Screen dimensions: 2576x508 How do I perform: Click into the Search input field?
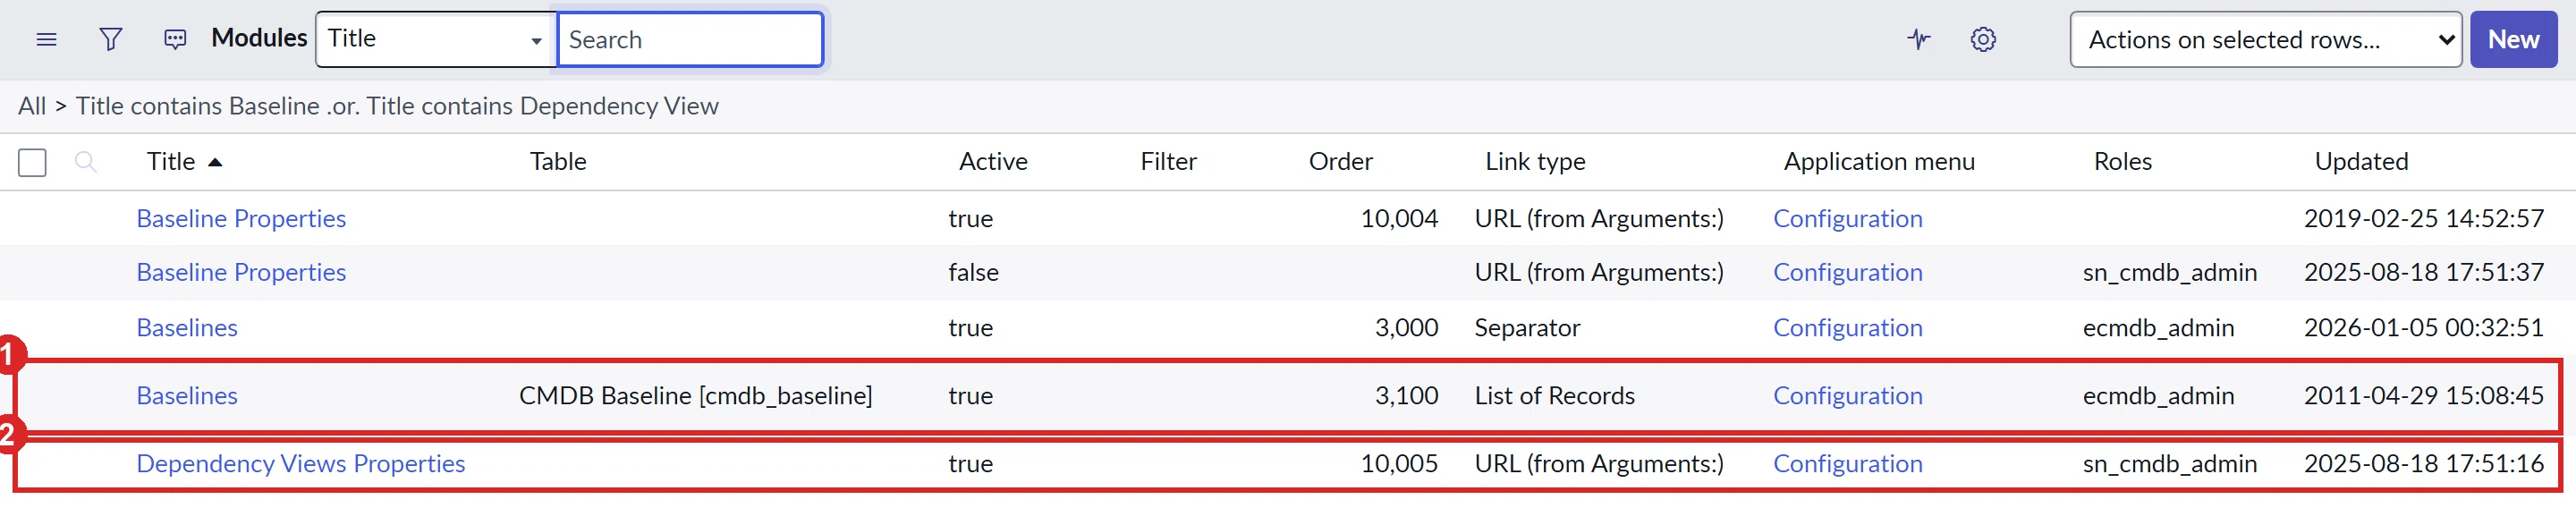(690, 40)
